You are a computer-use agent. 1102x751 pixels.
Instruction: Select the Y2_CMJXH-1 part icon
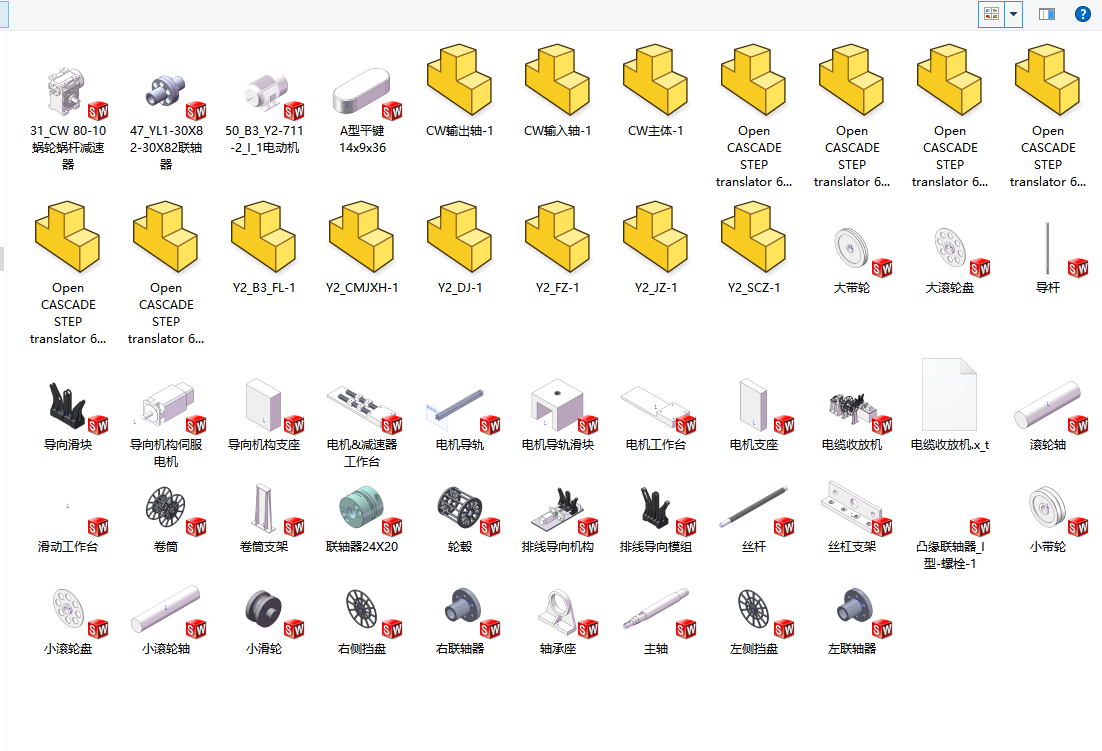(x=362, y=237)
